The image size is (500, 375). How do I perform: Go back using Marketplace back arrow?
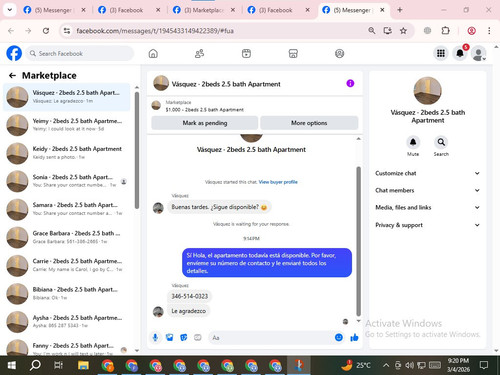point(12,76)
